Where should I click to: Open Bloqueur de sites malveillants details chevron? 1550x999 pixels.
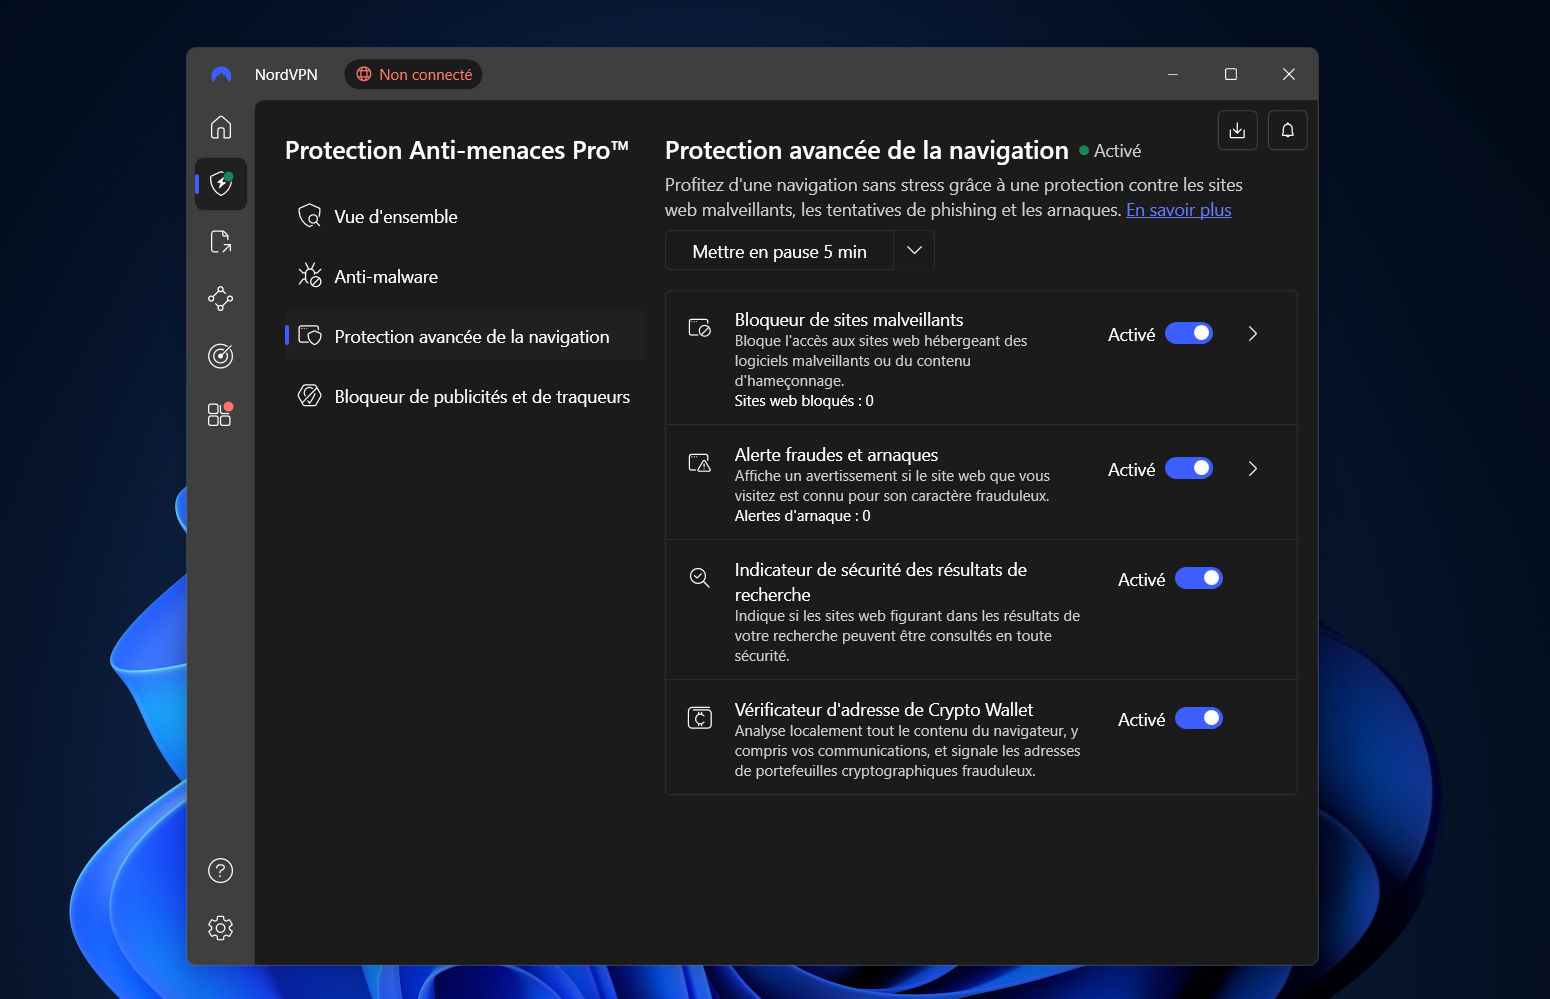(x=1253, y=333)
